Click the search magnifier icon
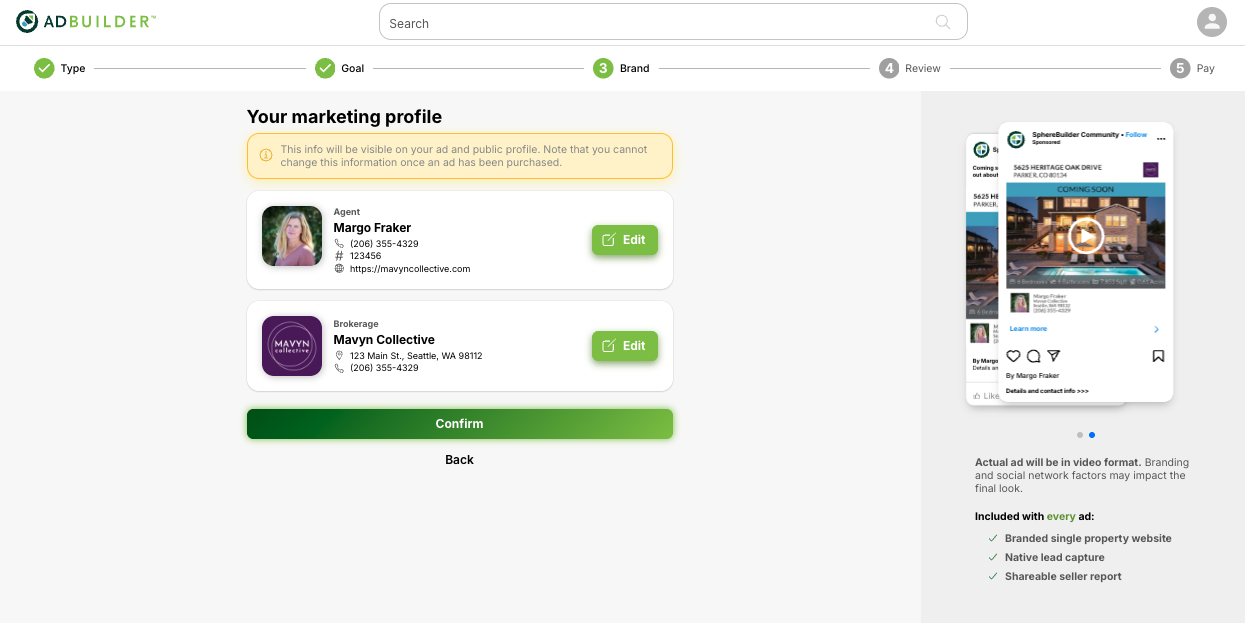This screenshot has height=623, width=1245. click(943, 22)
